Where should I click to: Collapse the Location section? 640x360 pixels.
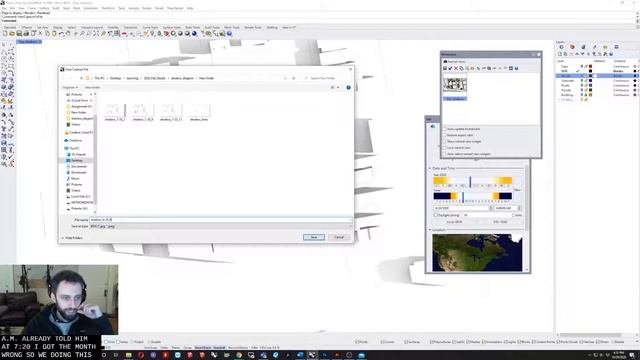click(430, 230)
